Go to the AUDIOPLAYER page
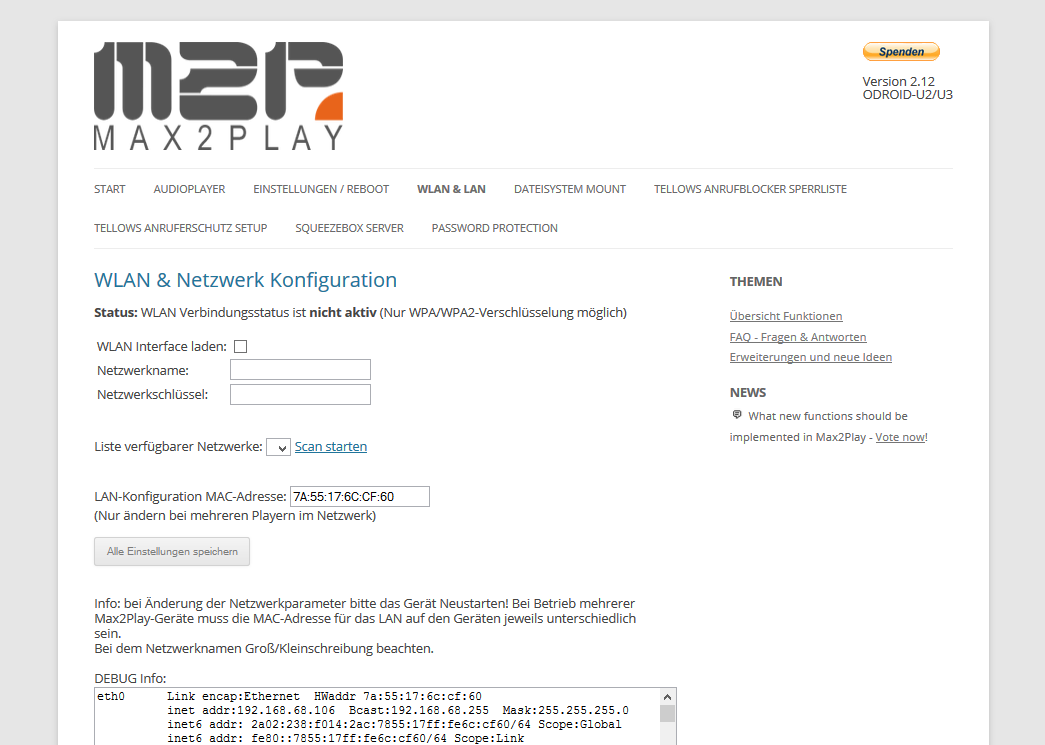The width and height of the screenshot is (1045, 745). pyautogui.click(x=189, y=189)
